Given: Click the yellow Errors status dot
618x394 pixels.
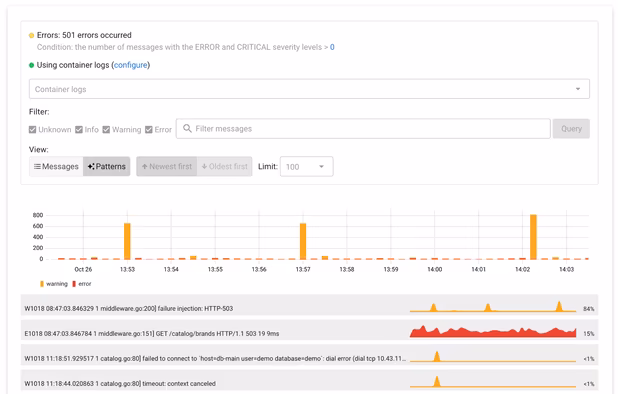Looking at the screenshot, I should (x=32, y=35).
